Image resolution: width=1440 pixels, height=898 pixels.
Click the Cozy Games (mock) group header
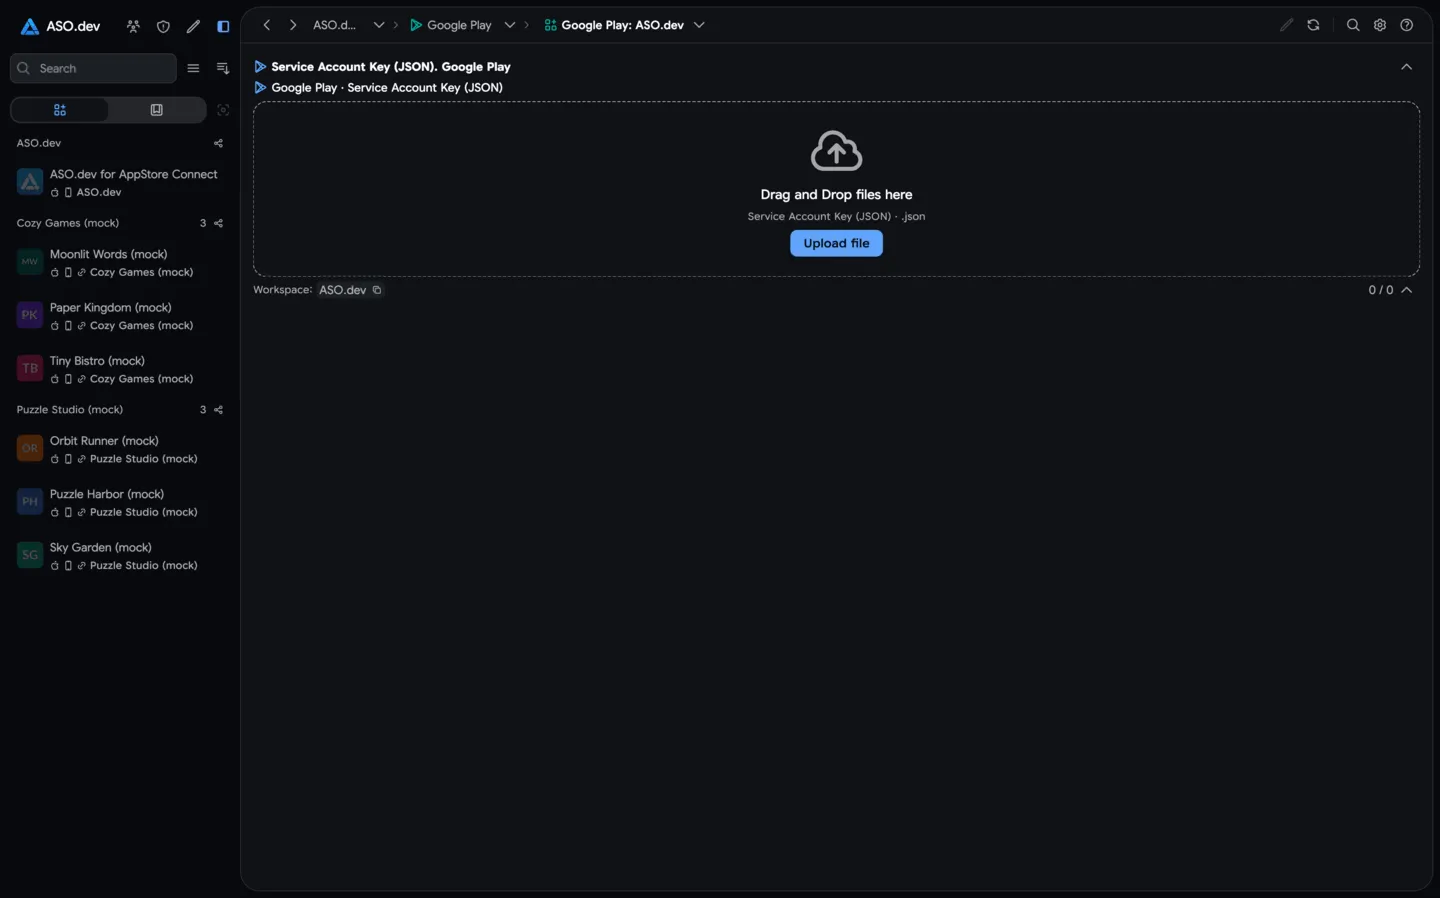tap(68, 223)
